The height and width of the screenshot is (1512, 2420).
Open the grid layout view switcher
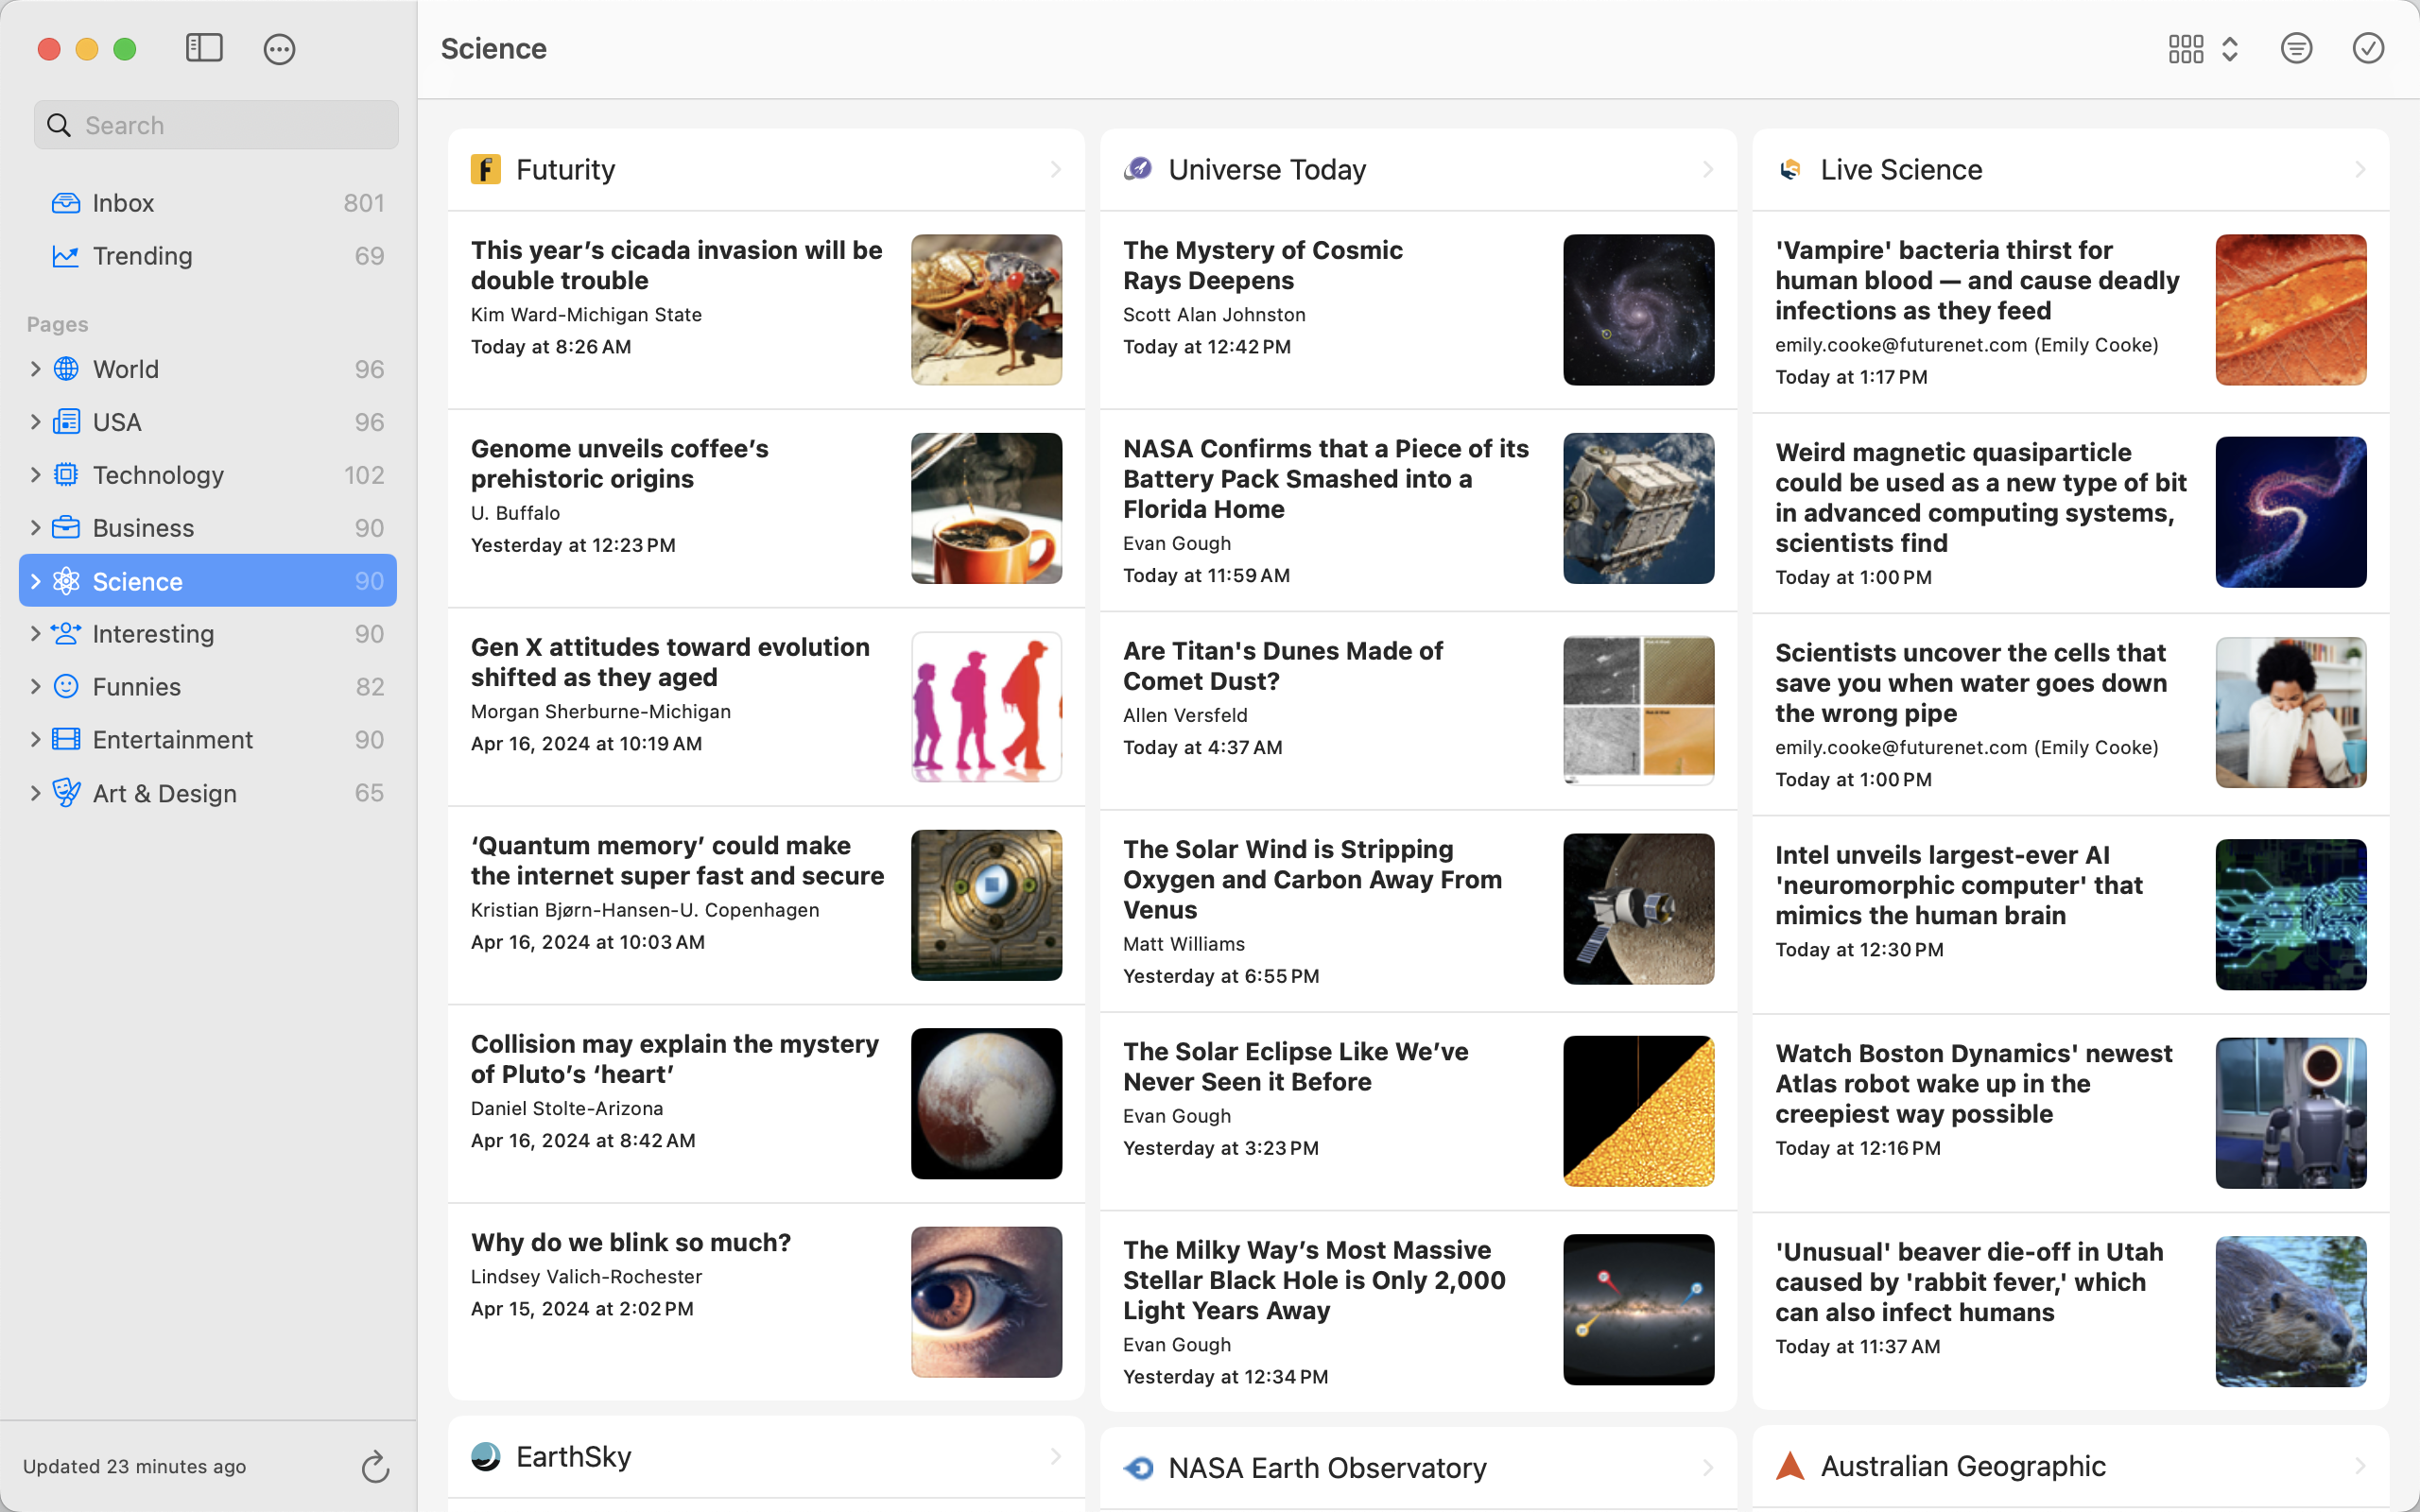2202,48
